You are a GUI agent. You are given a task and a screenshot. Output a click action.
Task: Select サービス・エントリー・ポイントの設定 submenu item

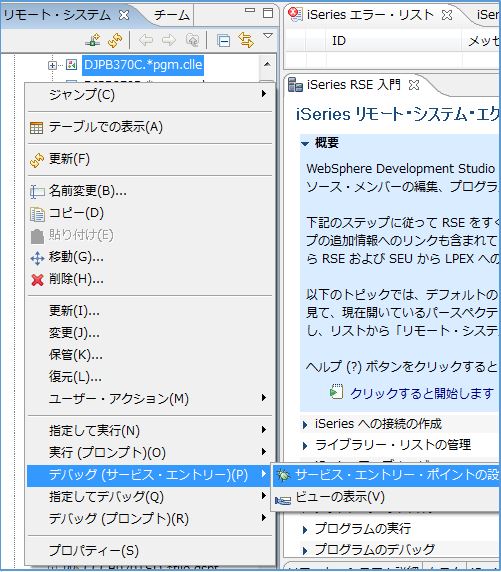[387, 475]
